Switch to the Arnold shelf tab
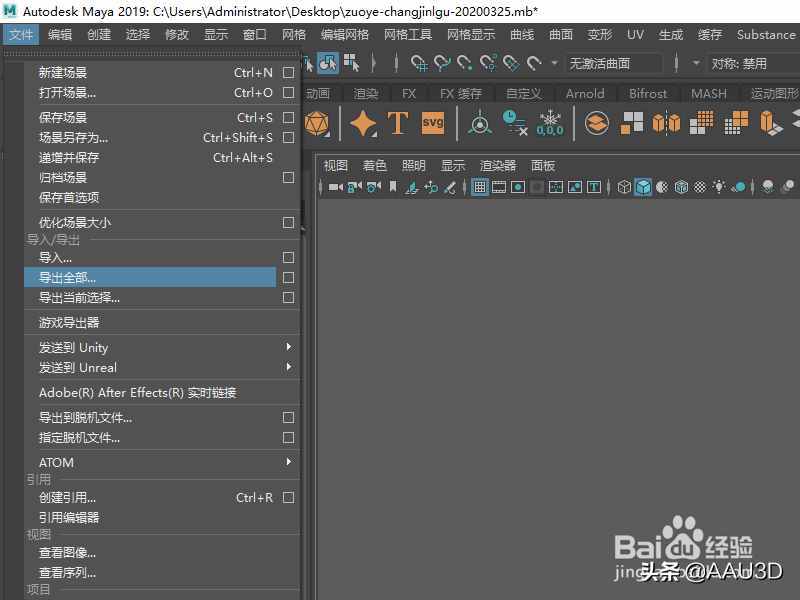The image size is (800, 600). pos(585,94)
